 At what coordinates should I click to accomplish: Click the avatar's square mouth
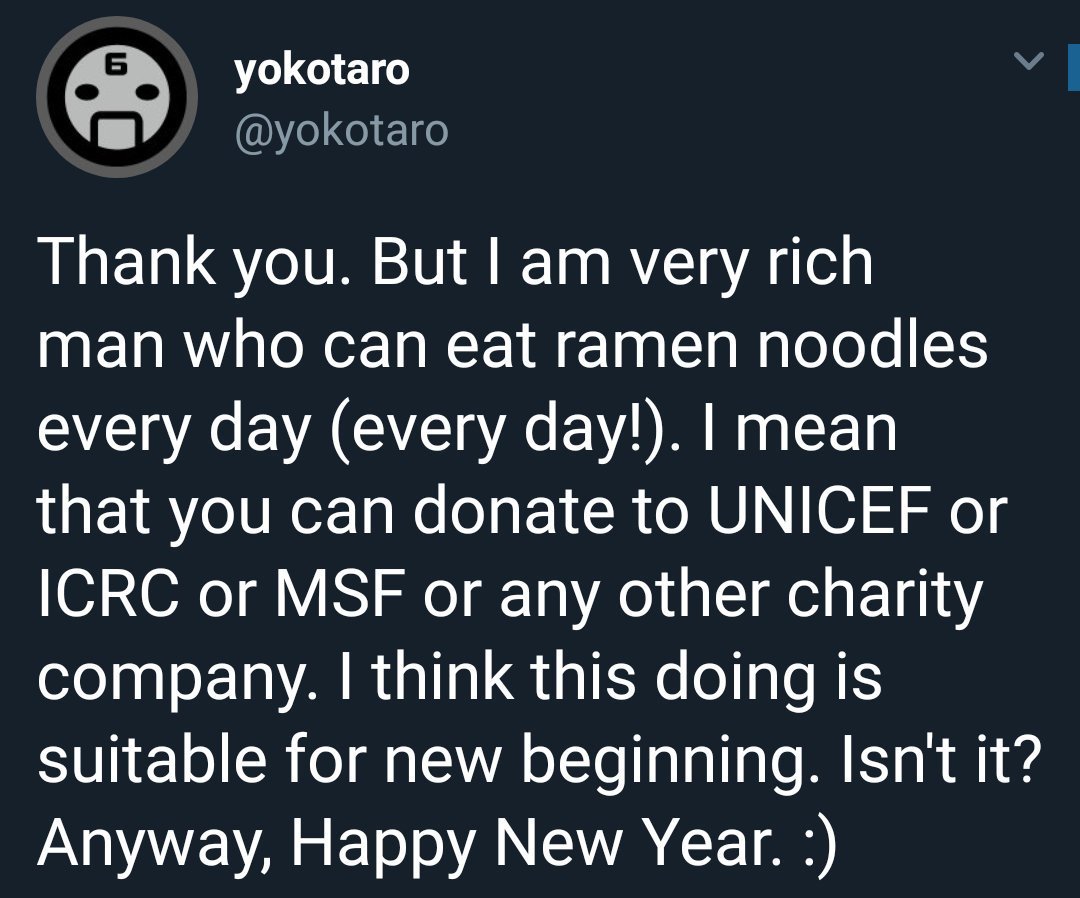pyautogui.click(x=117, y=131)
